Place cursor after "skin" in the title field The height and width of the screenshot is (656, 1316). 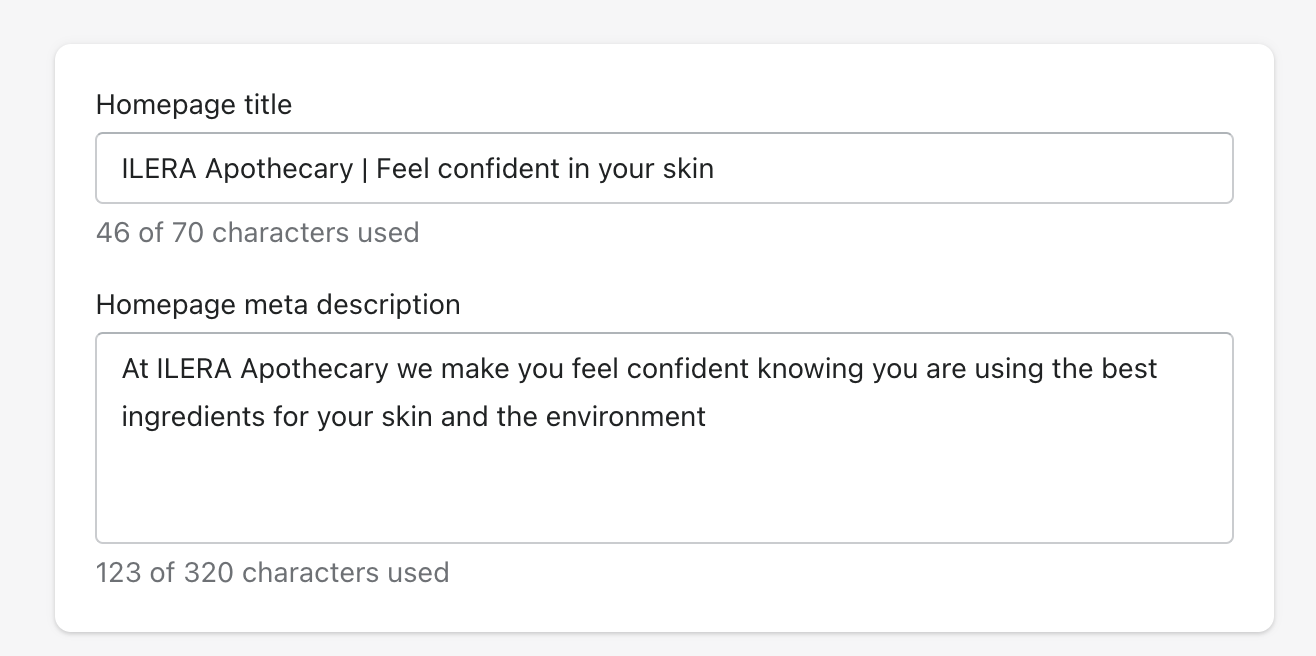click(716, 168)
